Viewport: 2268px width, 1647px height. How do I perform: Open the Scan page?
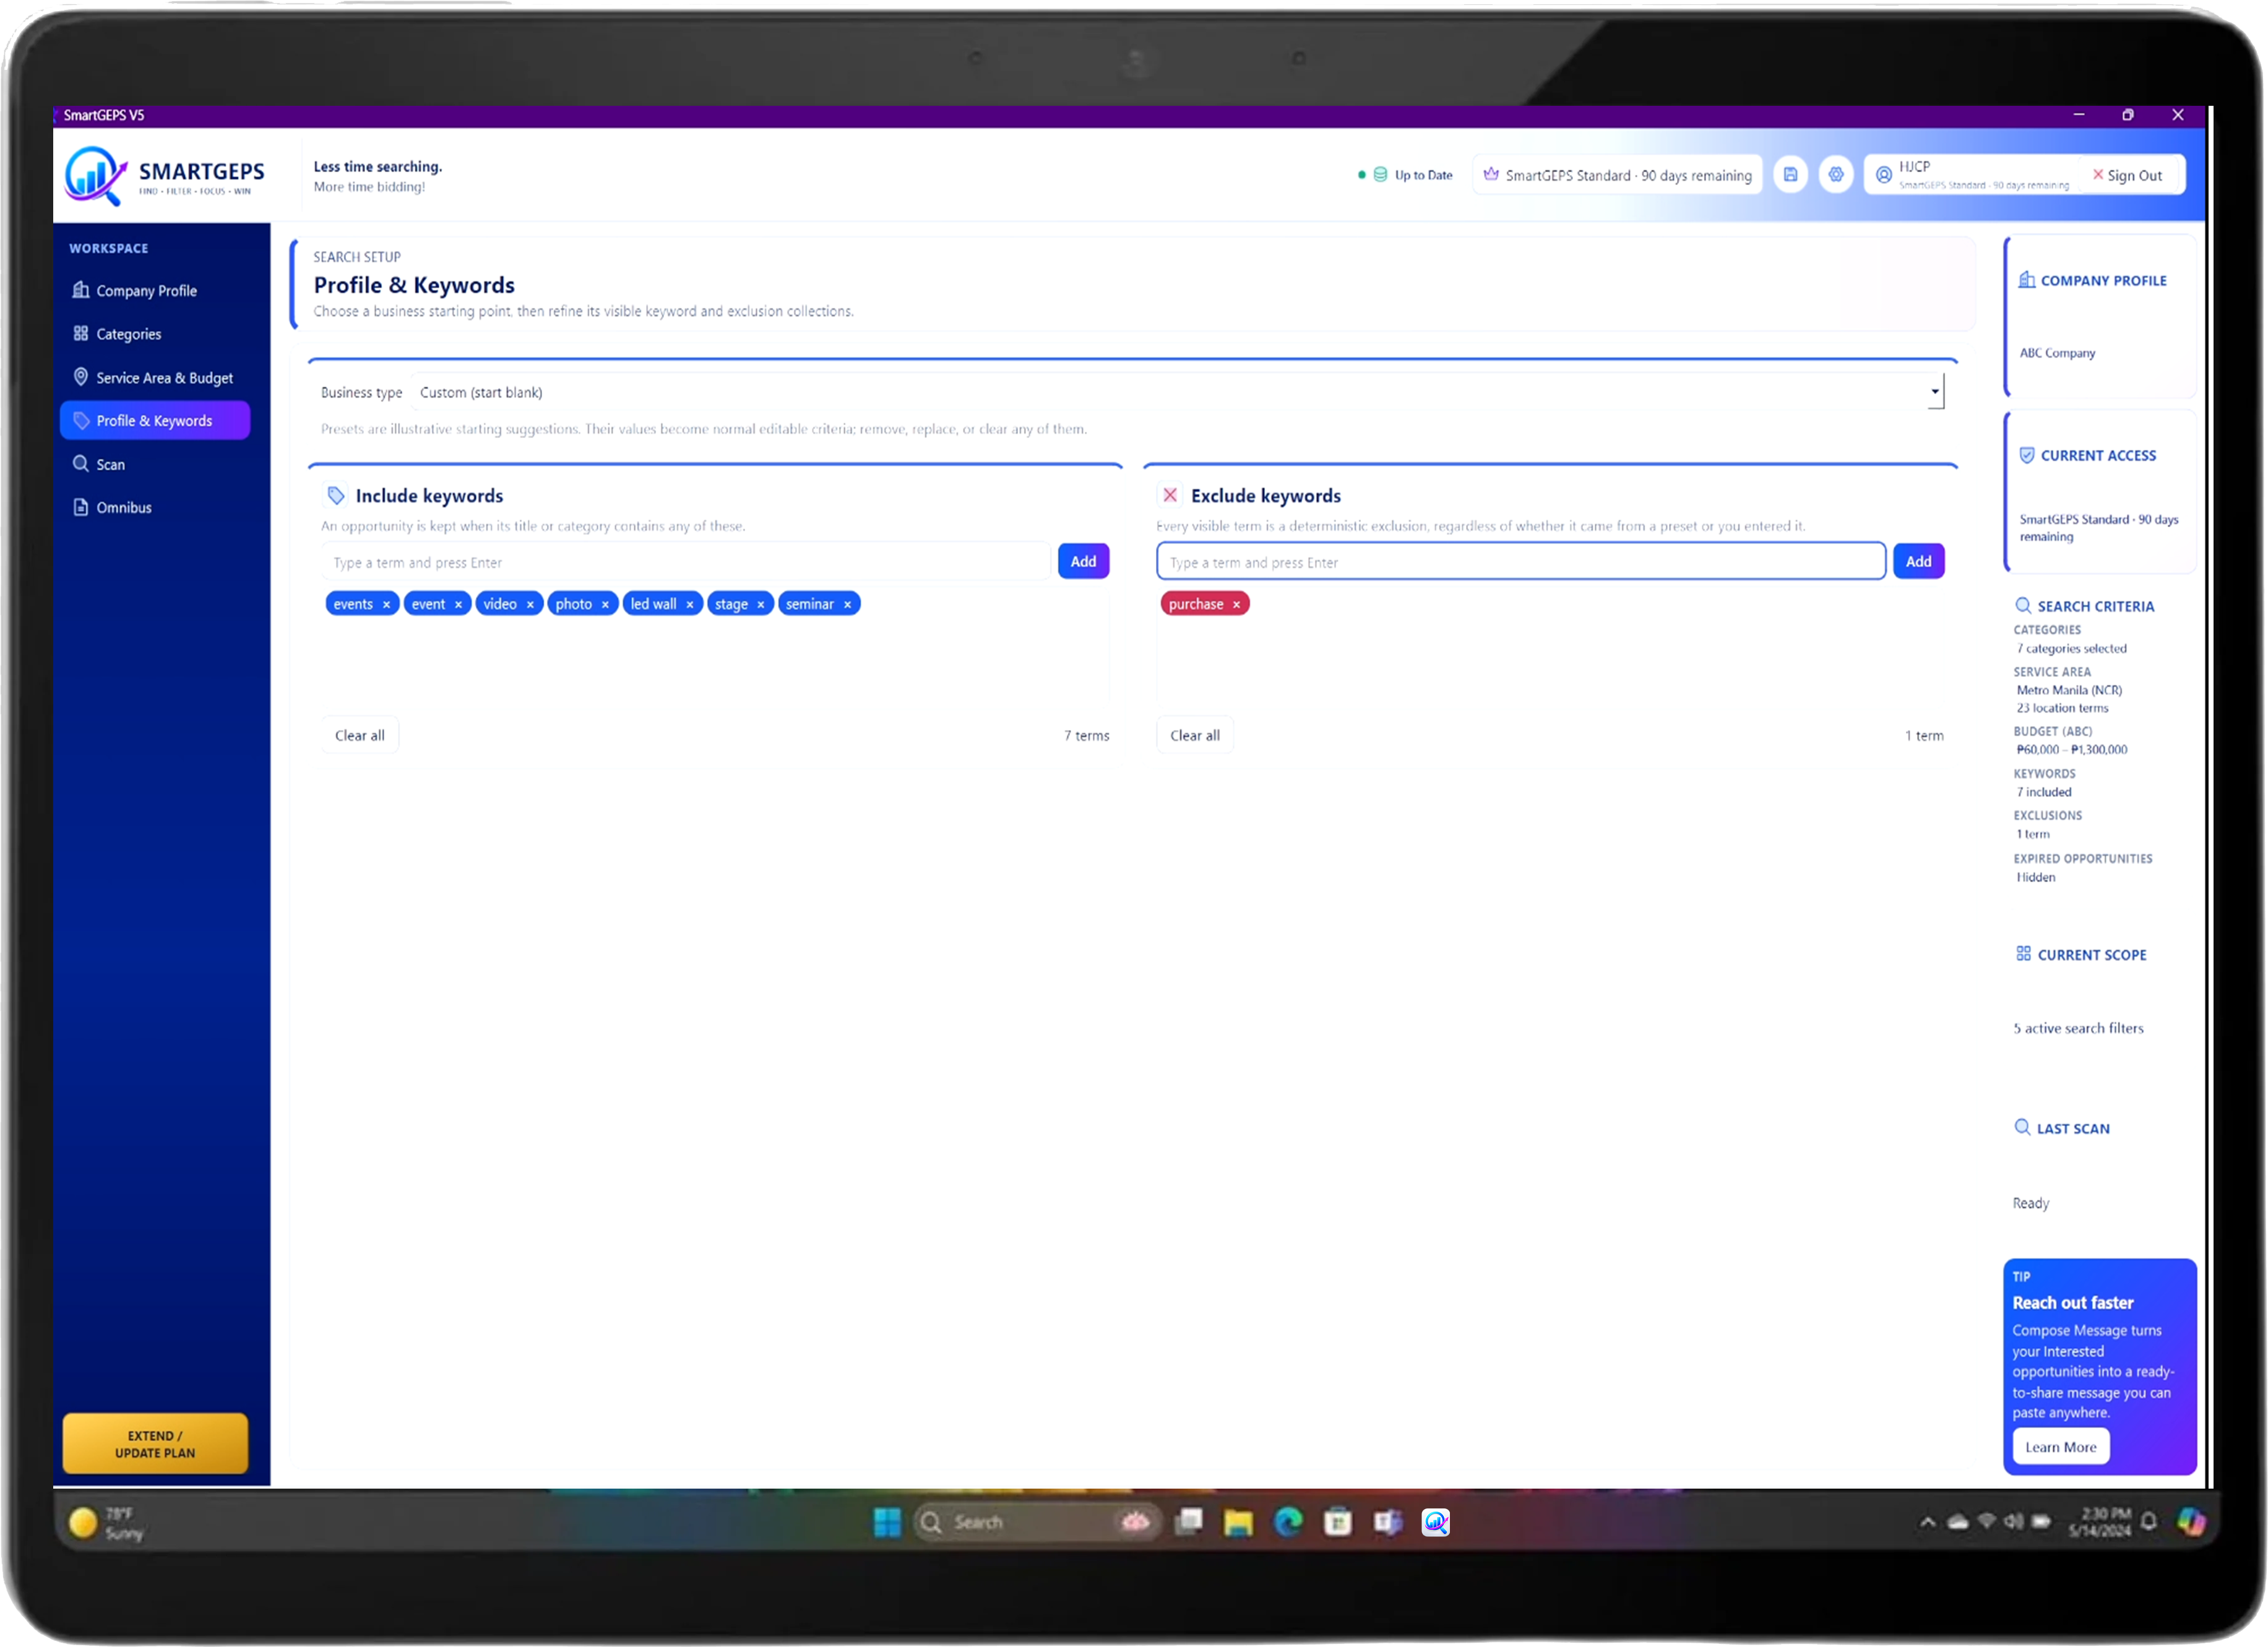click(155, 464)
